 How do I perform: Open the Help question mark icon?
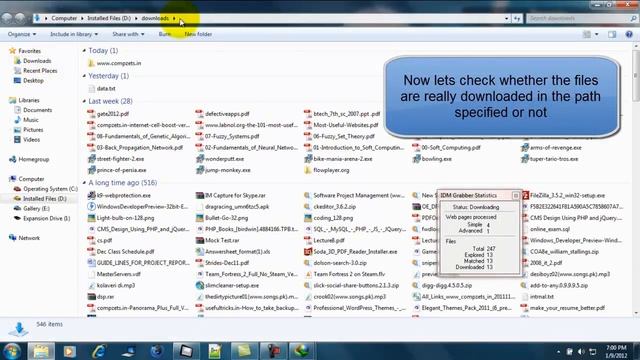(629, 35)
